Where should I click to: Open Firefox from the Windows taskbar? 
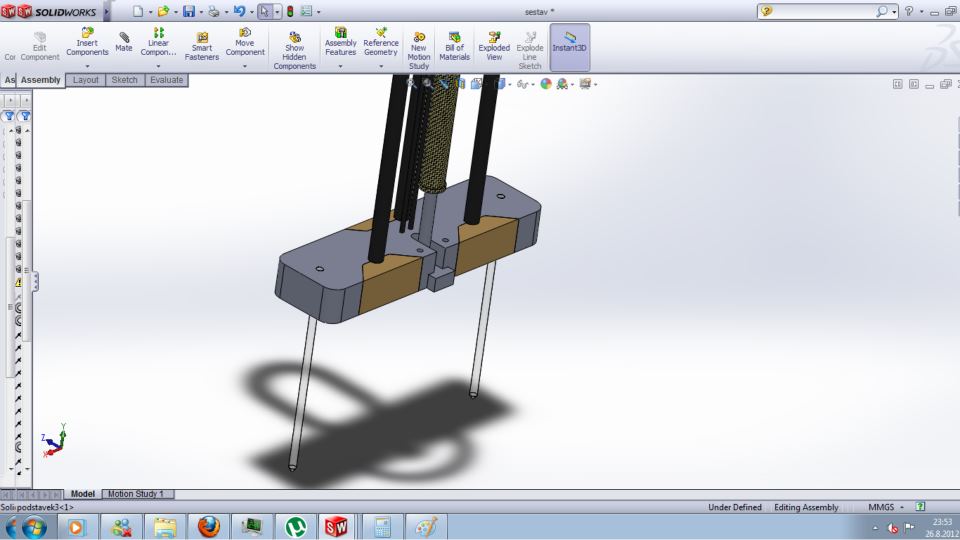click(x=209, y=525)
